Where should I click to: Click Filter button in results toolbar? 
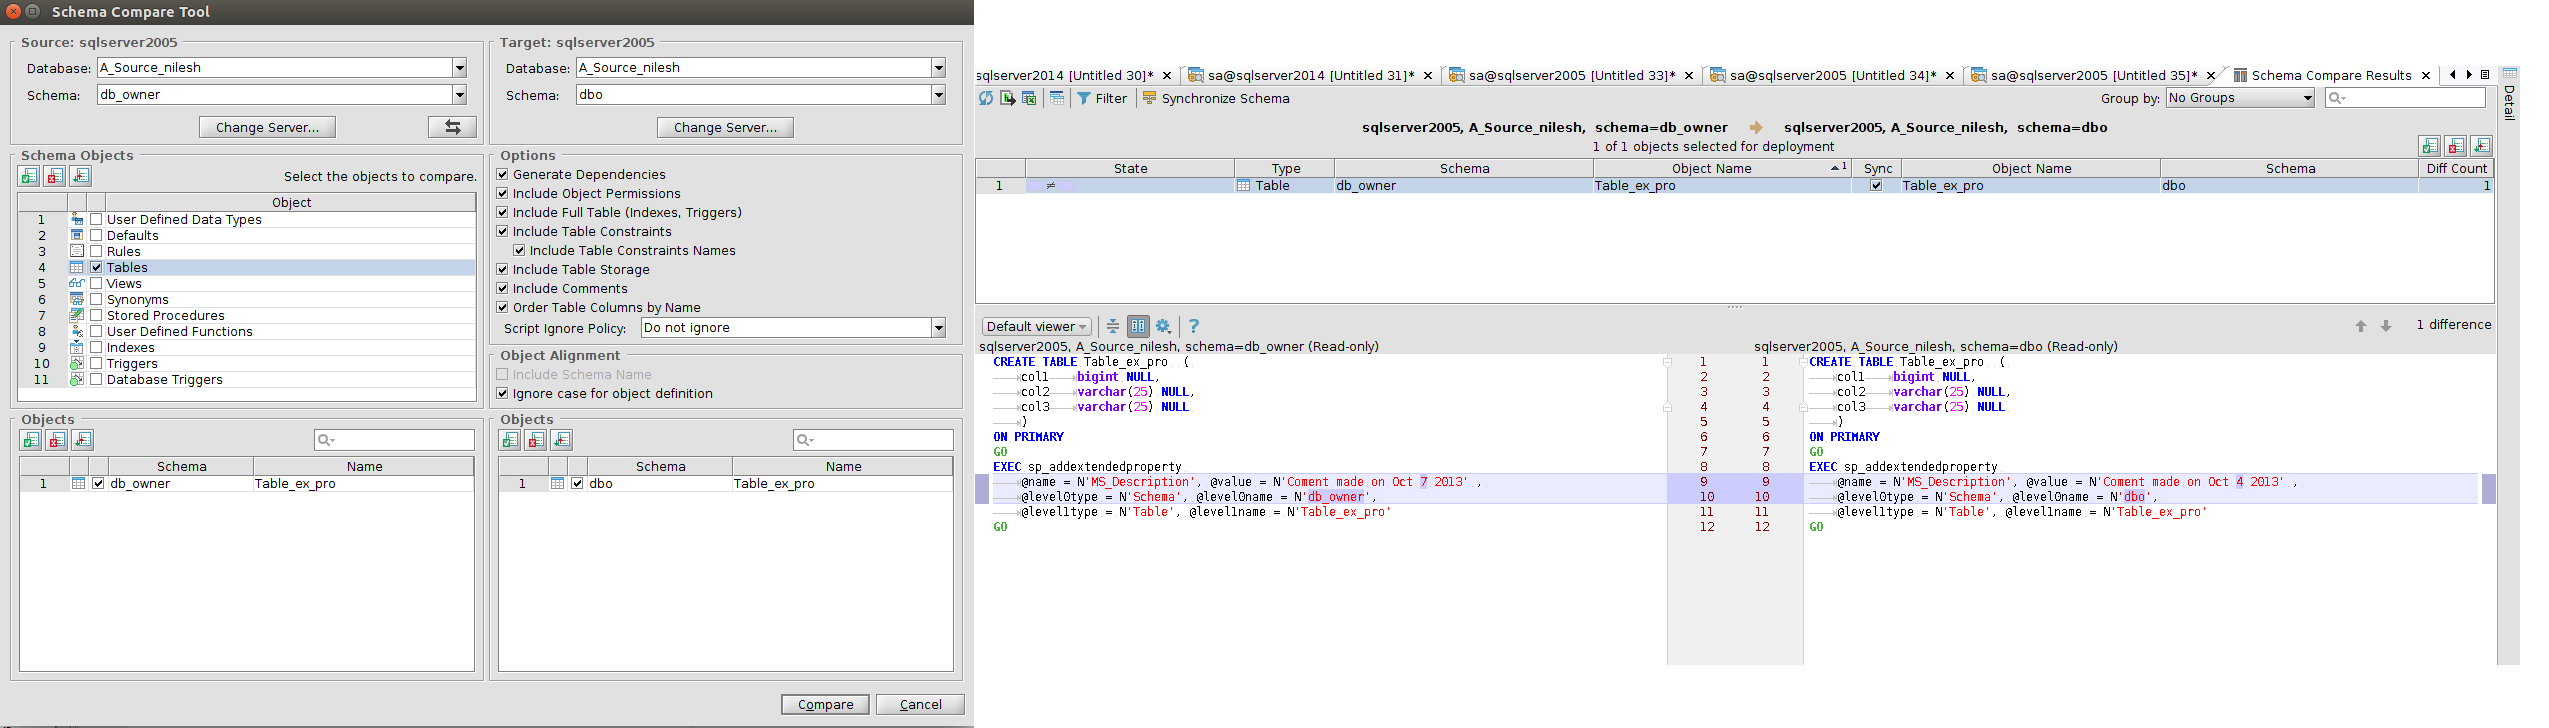coord(1101,98)
